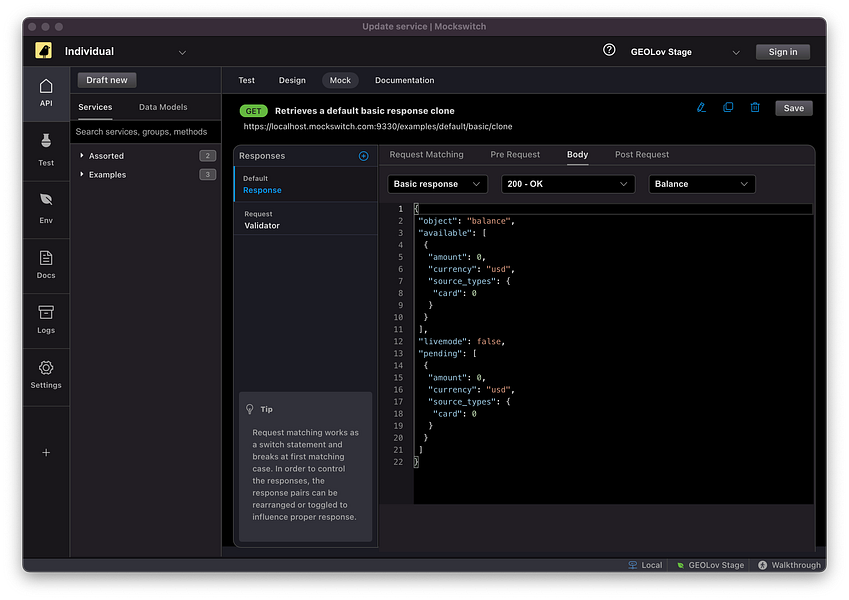Screen dimensions: 849x600
Task: Click GEOLov Stage entry in status bar
Action: [710, 565]
